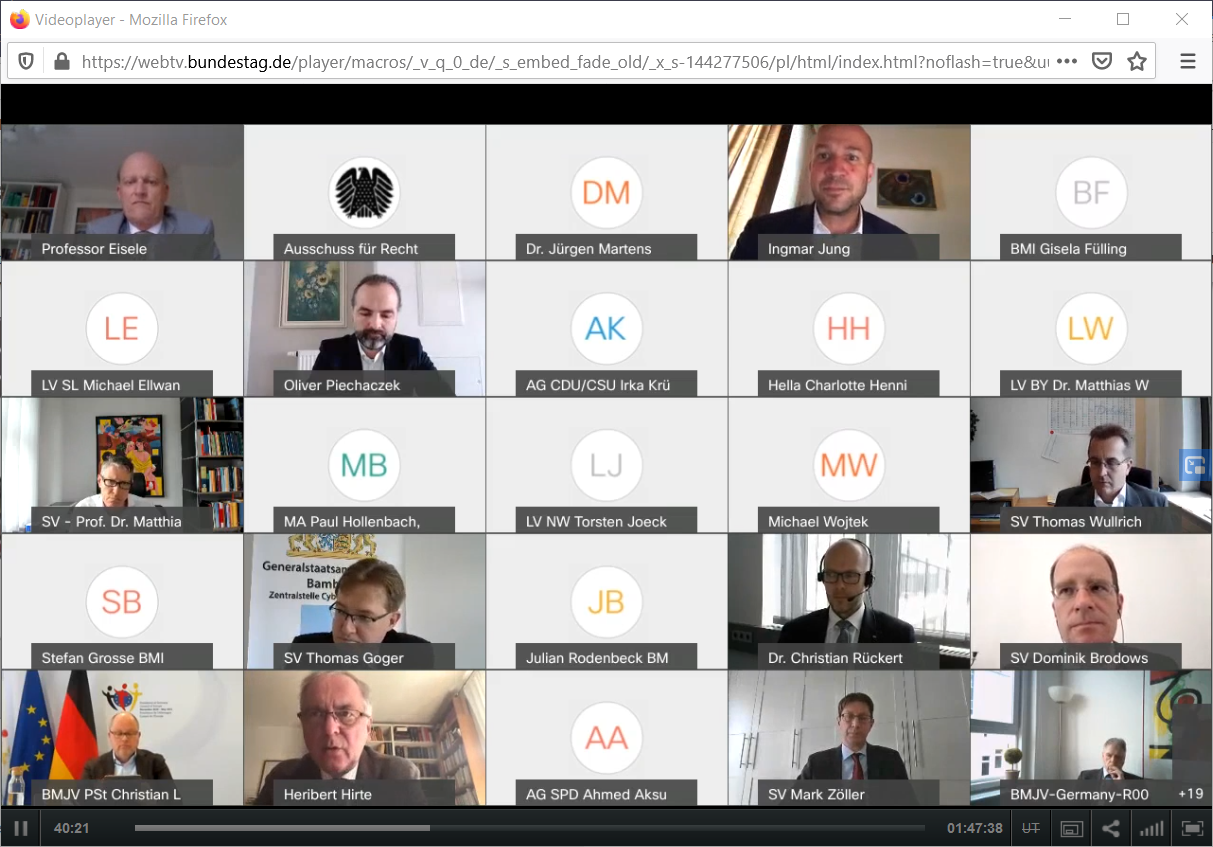The image size is (1213, 847).
Task: Select the Heribert Hirte video tile
Action: (364, 738)
